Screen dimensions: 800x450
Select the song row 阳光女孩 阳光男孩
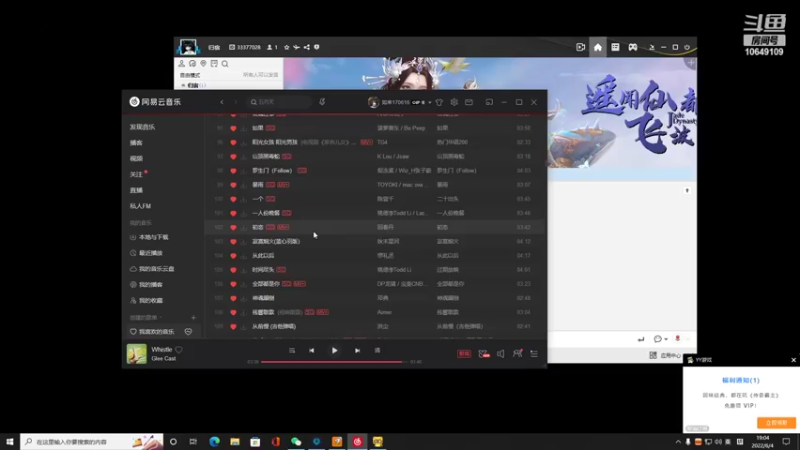coord(376,142)
